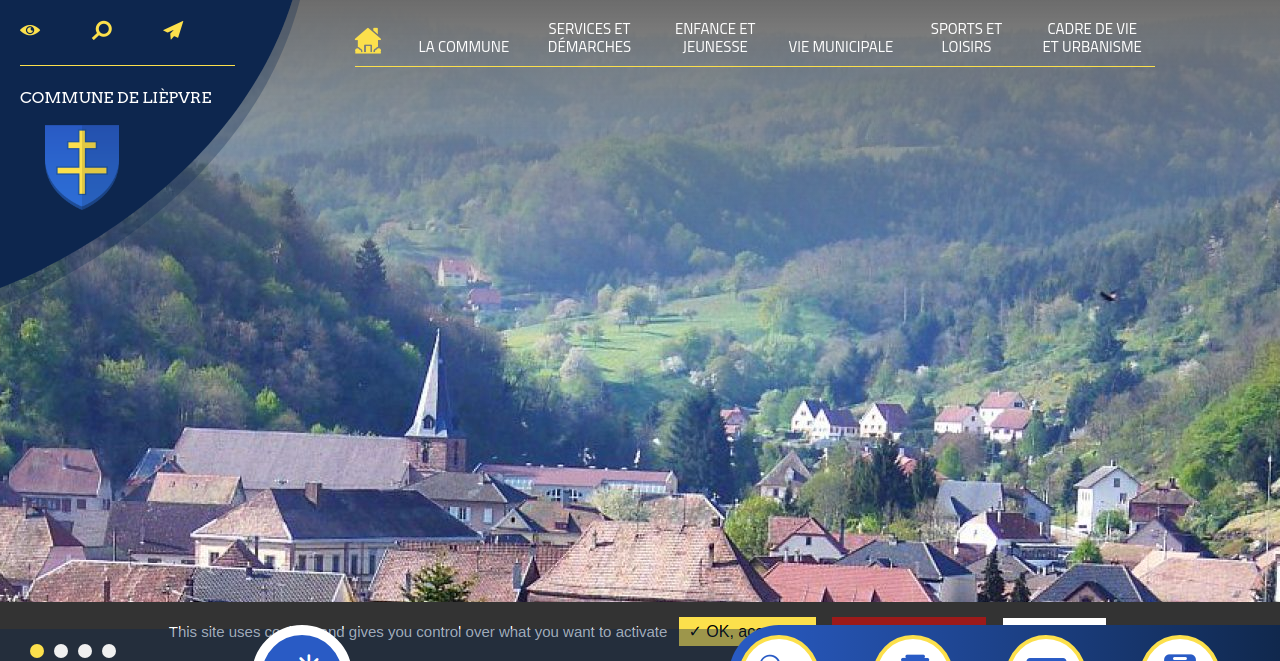Select the second slideshow dot

tap(61, 651)
